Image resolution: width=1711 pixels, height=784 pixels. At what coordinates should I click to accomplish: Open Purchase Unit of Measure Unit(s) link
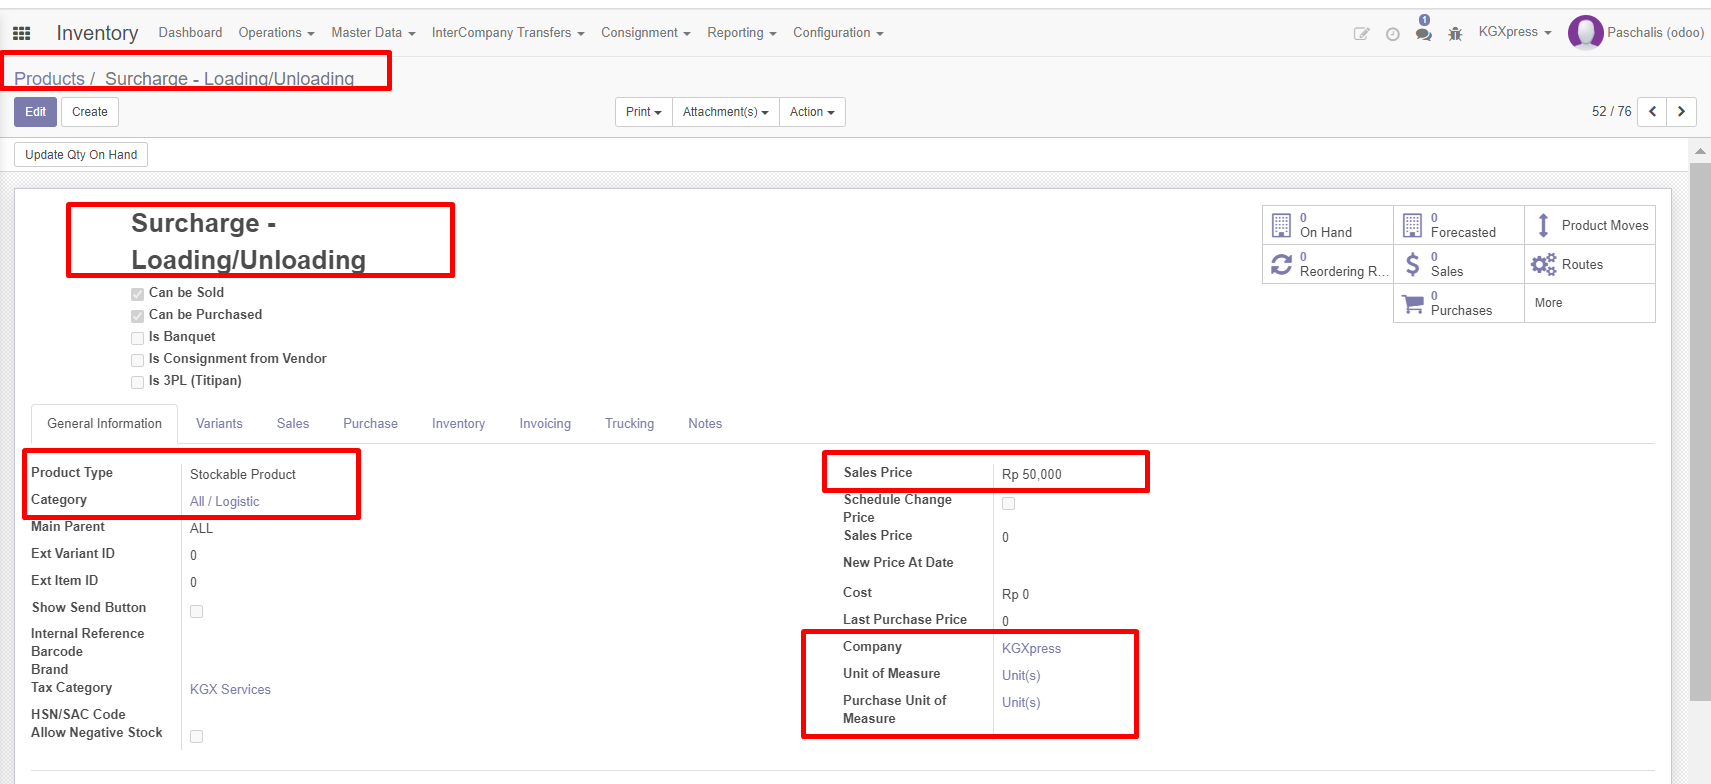tap(1021, 703)
